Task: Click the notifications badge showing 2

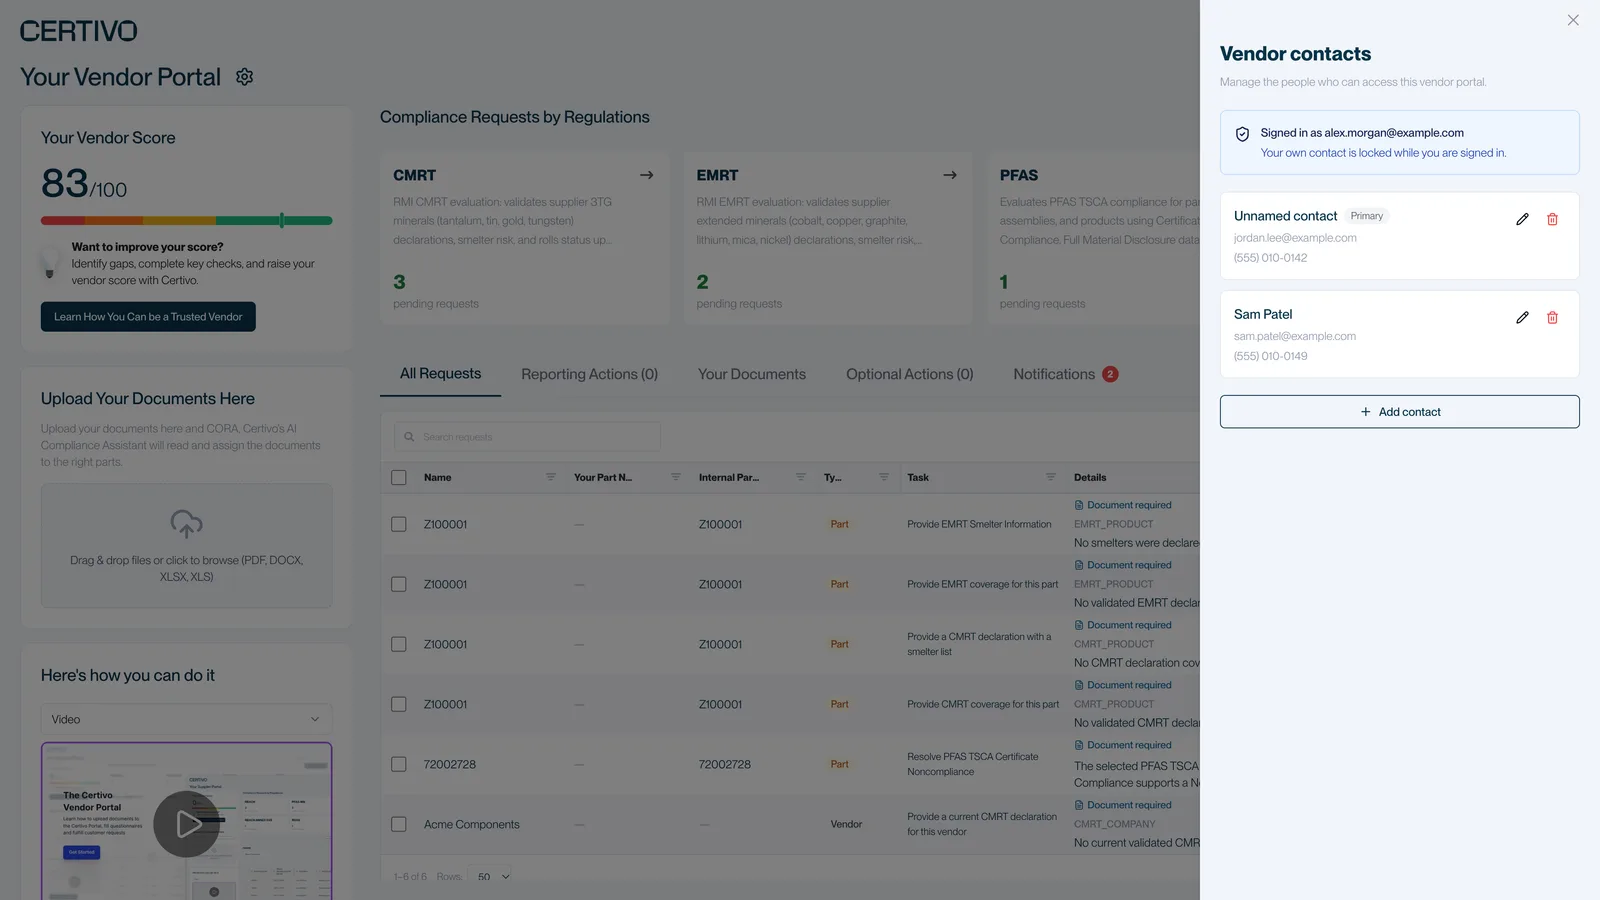Action: coord(1110,374)
